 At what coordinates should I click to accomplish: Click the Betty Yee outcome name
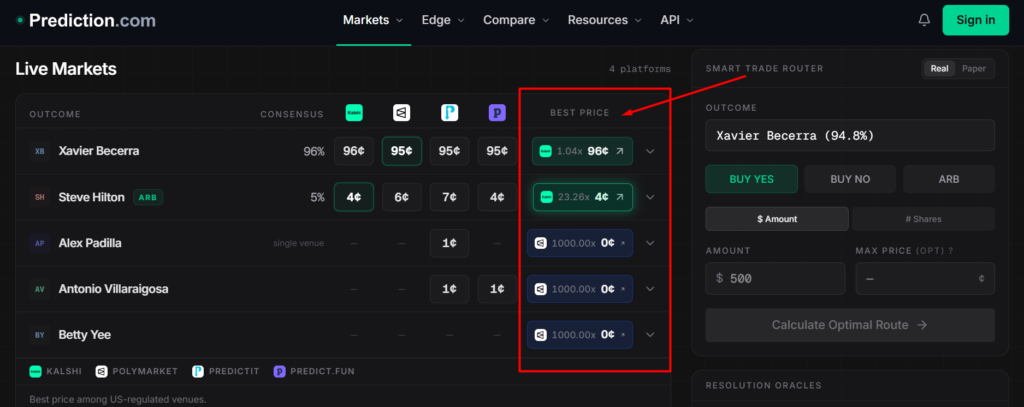pyautogui.click(x=85, y=334)
